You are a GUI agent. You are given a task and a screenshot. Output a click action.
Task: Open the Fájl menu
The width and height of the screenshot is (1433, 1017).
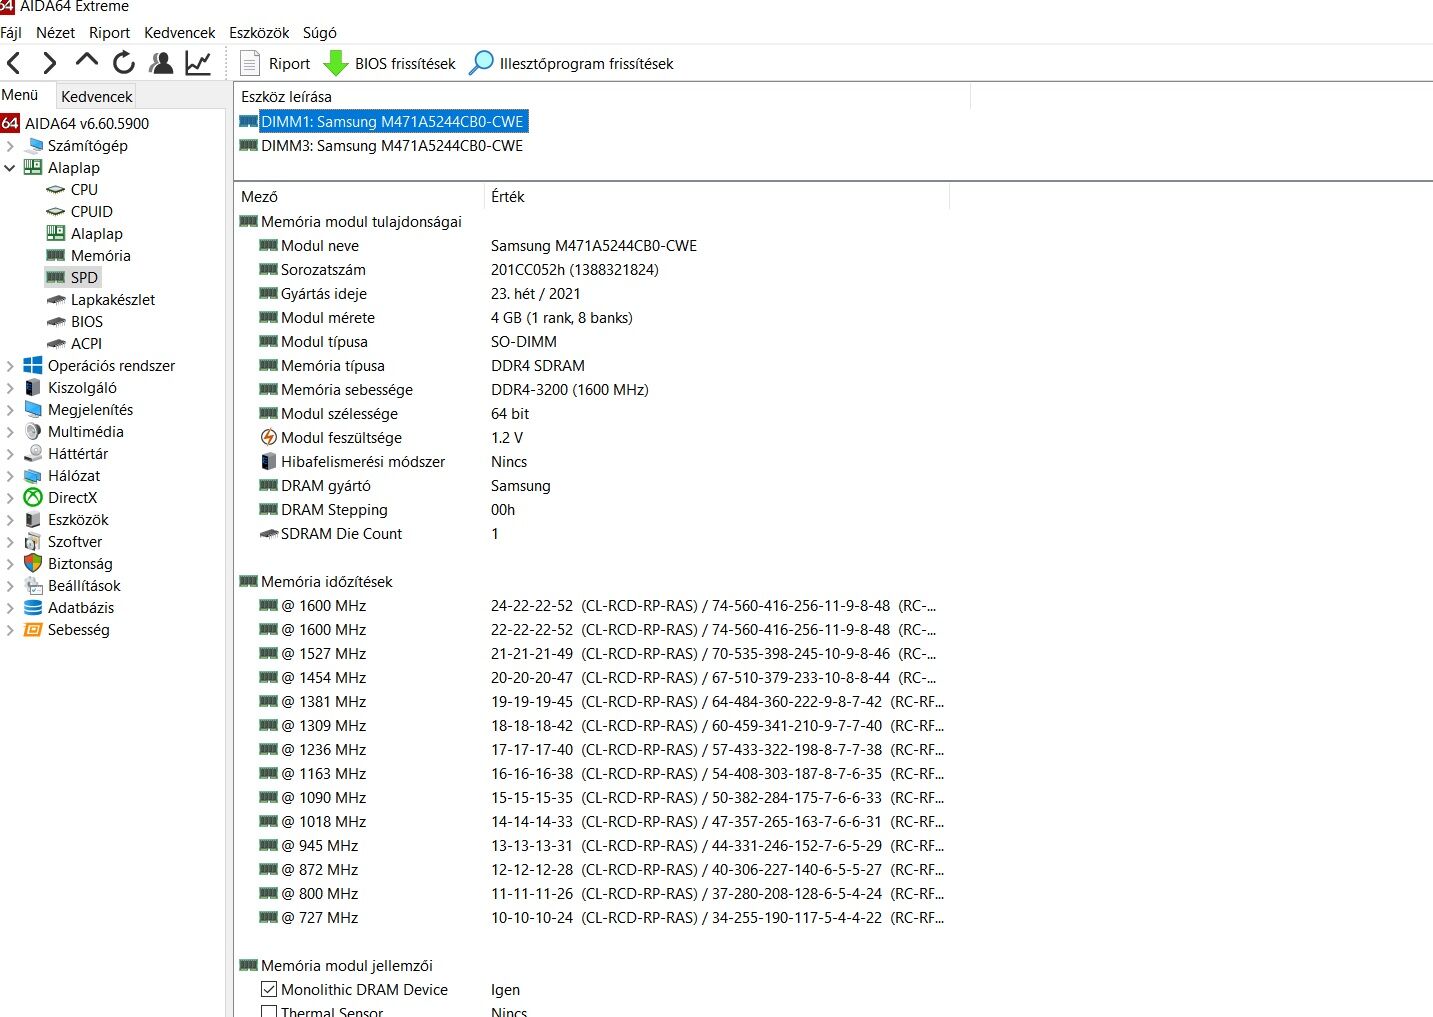coord(11,32)
